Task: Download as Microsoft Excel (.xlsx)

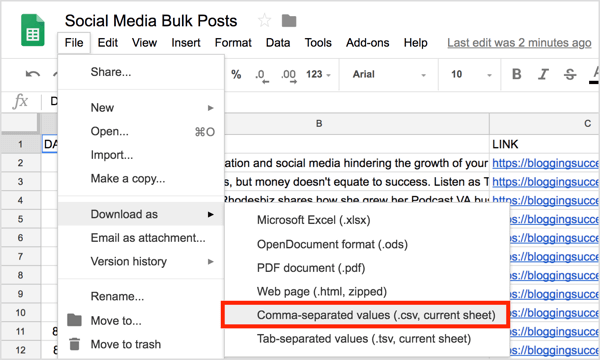Action: 367,220
